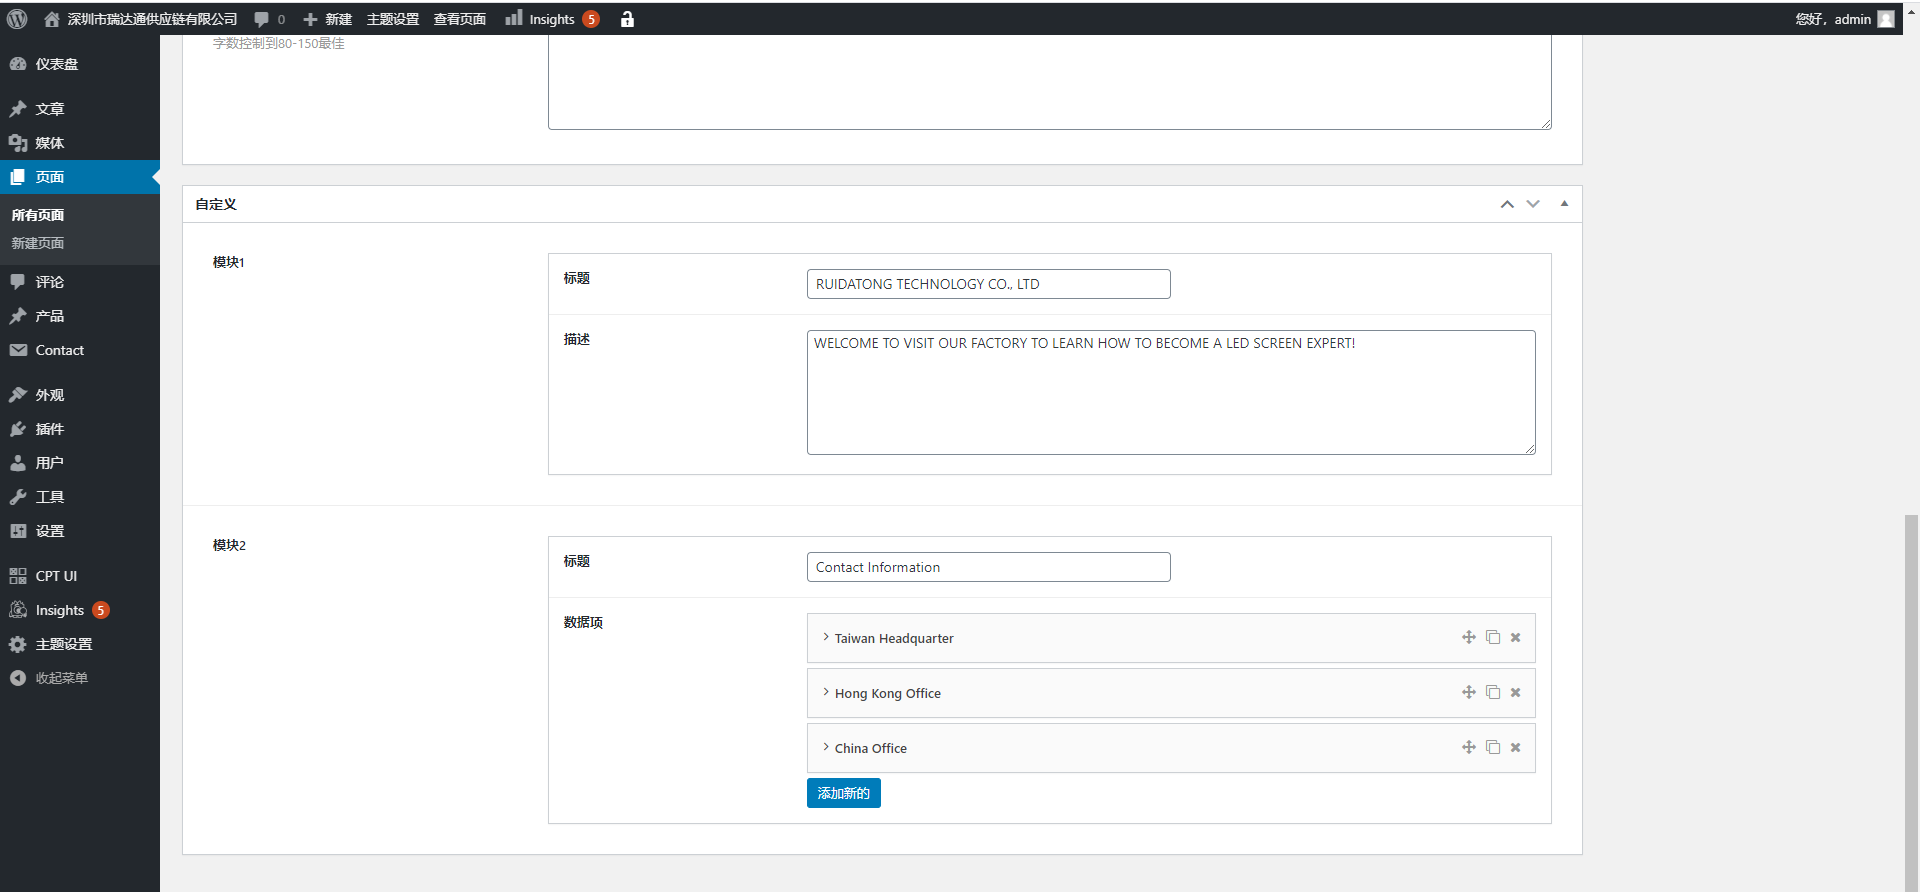Image resolution: width=1920 pixels, height=892 pixels.
Task: Expand the Taiwan Headquarter row
Action: point(826,637)
